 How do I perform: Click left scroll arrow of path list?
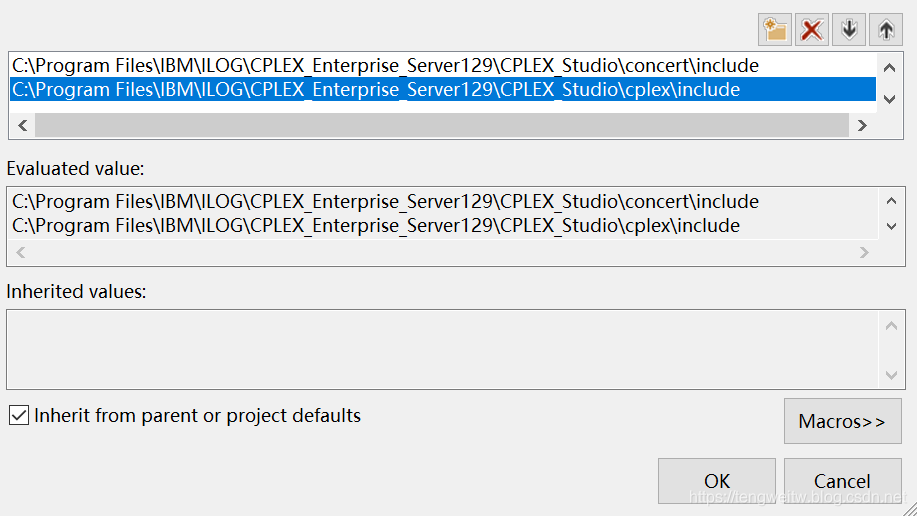pos(21,125)
